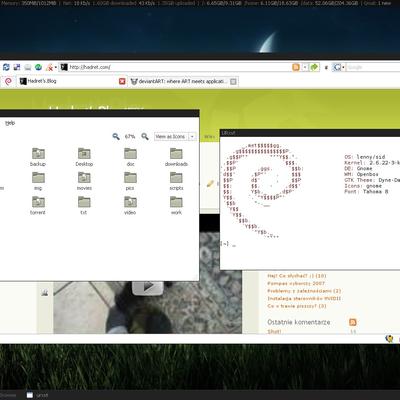Select the txt folder
The image size is (400, 400).
coord(84,206)
